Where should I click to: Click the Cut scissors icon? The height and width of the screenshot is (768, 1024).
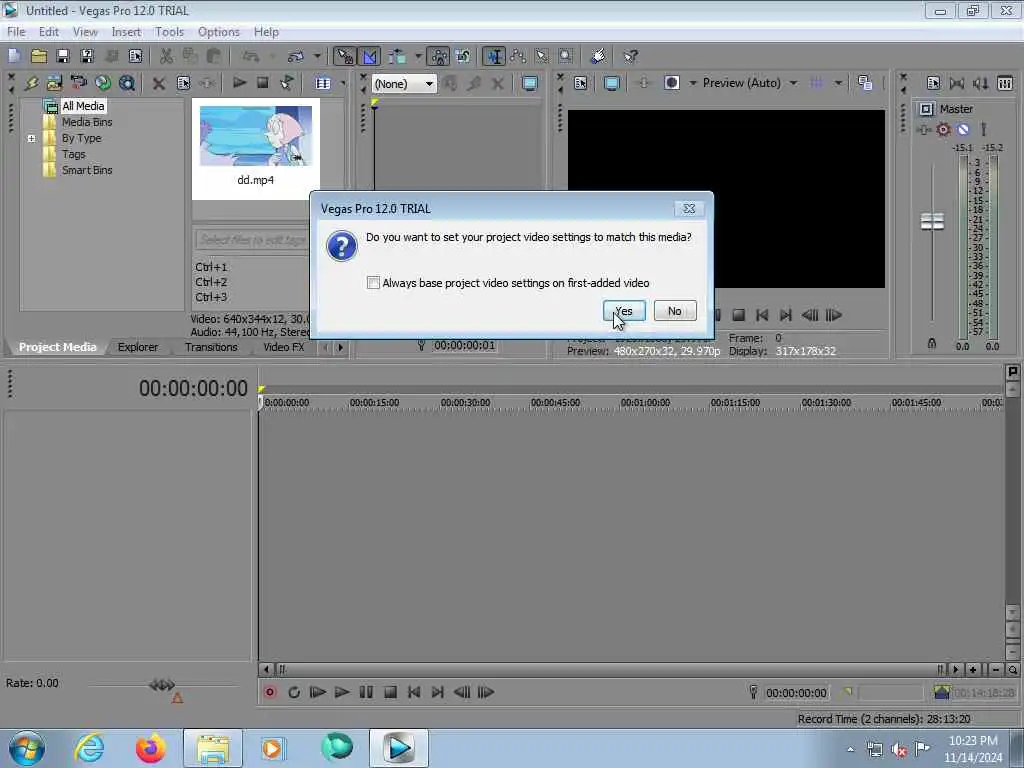tap(167, 57)
